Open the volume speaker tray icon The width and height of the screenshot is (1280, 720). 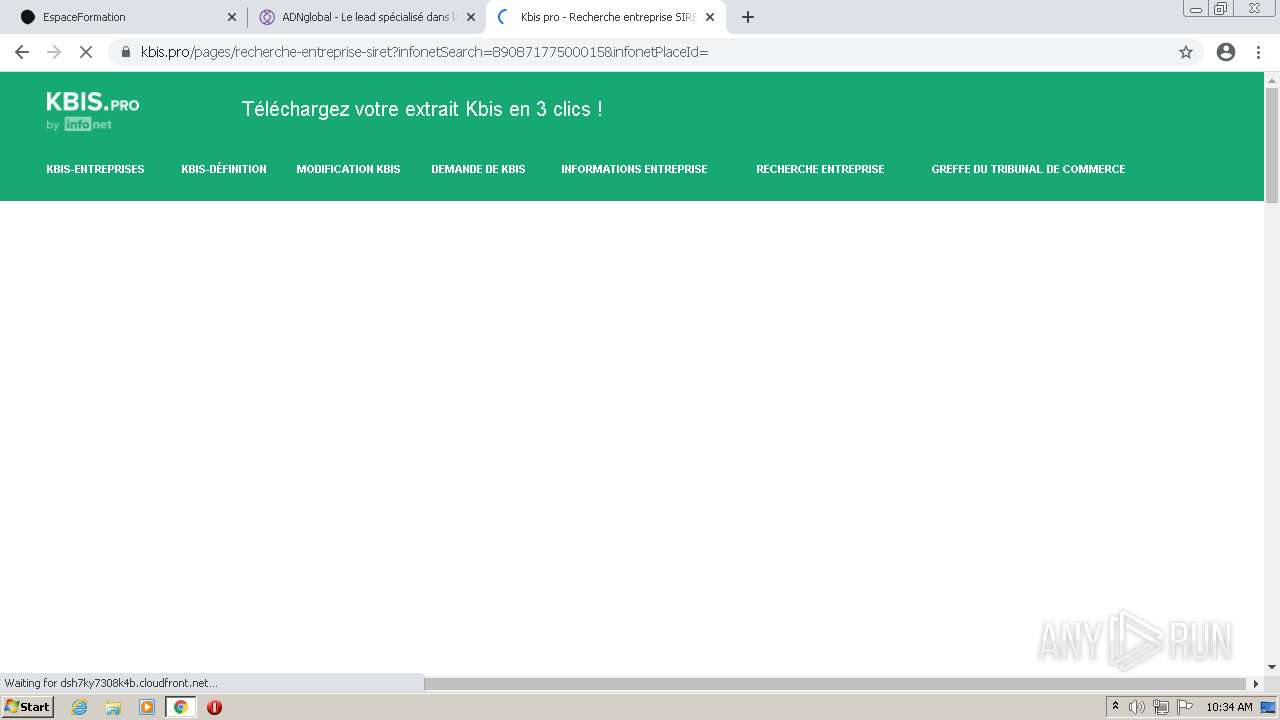click(x=1137, y=707)
